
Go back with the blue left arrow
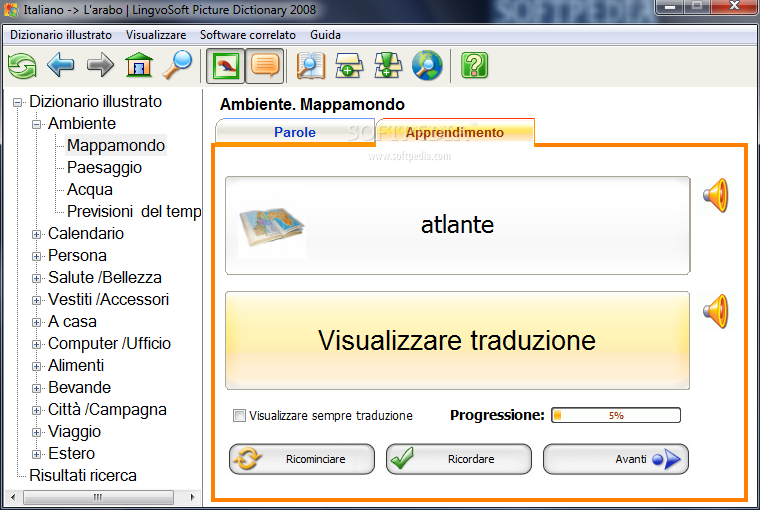[61, 65]
